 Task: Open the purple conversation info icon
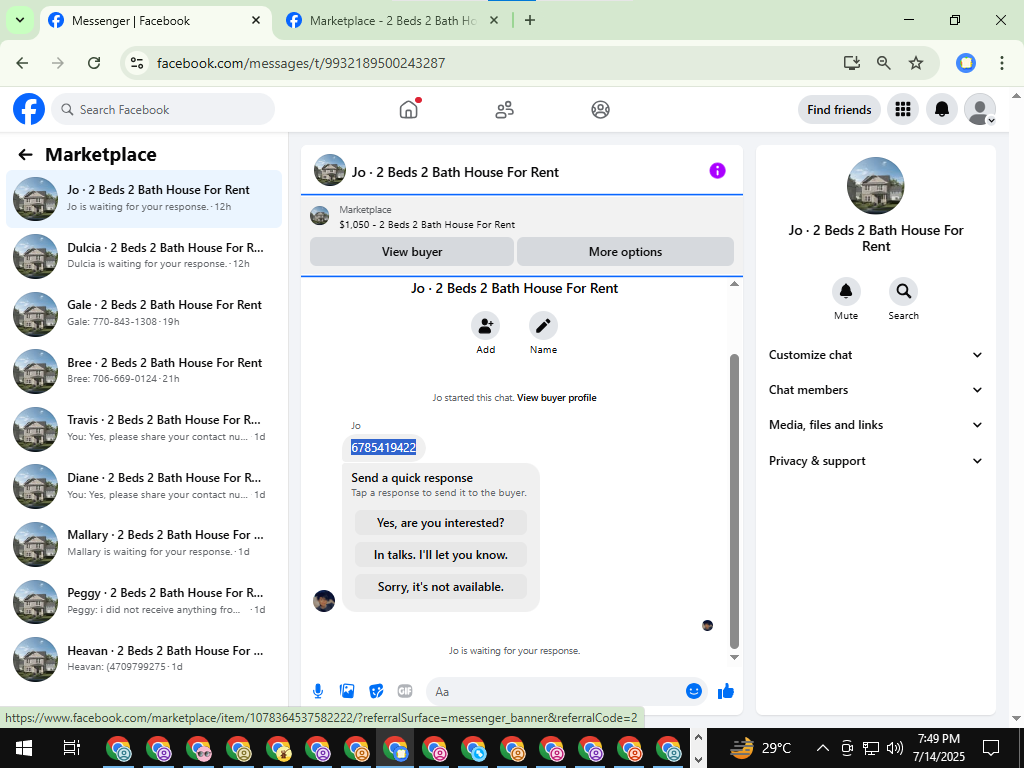point(717,170)
